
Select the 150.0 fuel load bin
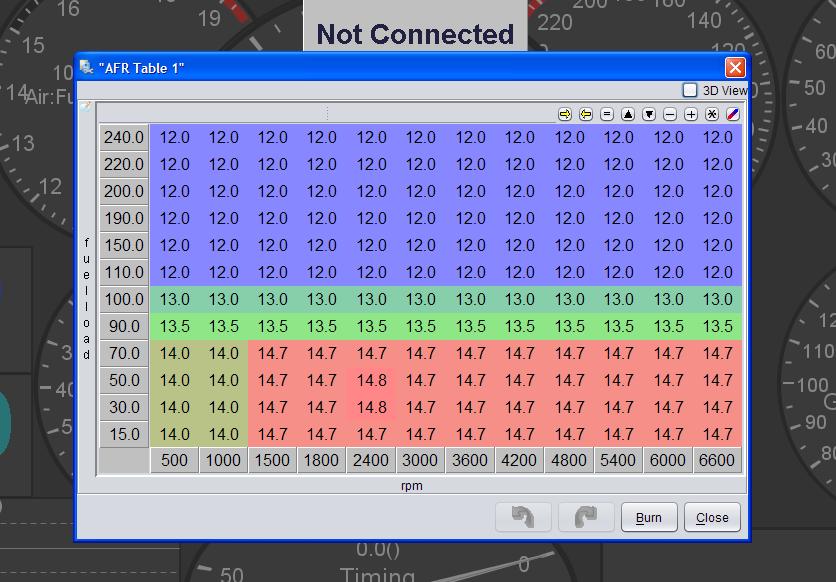[x=124, y=246]
